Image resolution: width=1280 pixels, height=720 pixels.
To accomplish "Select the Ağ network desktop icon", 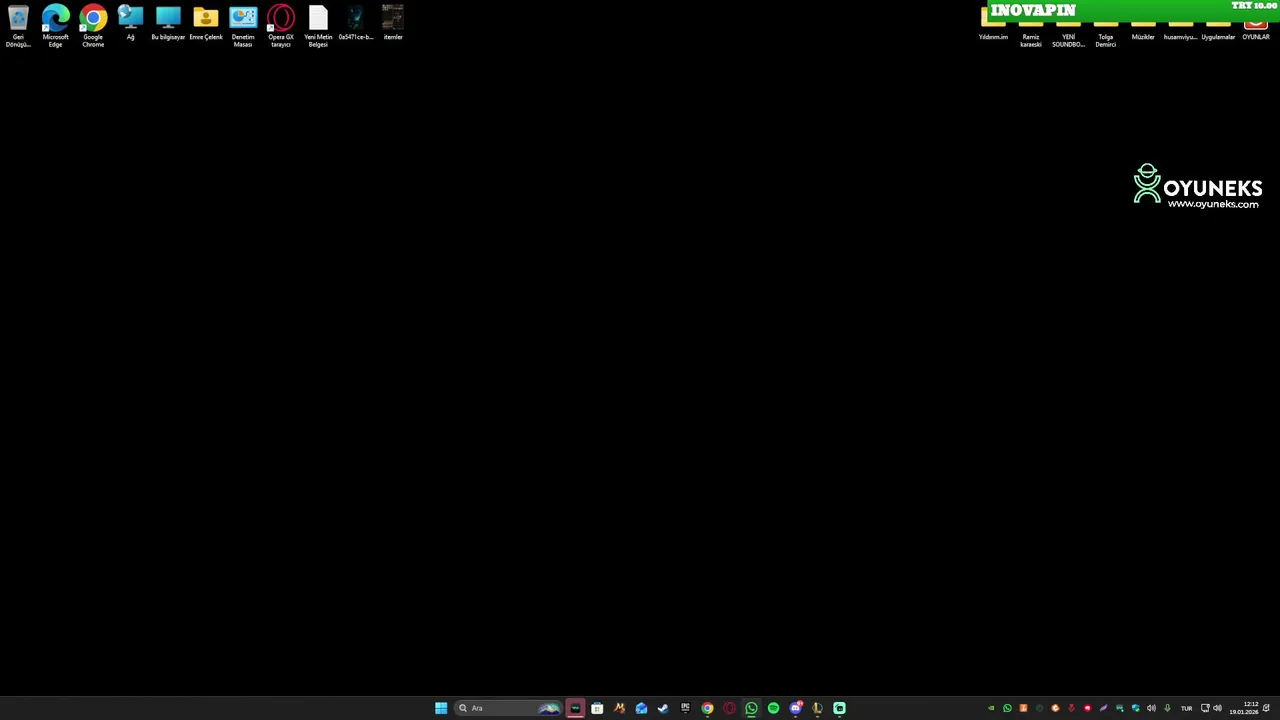I will click(x=130, y=24).
